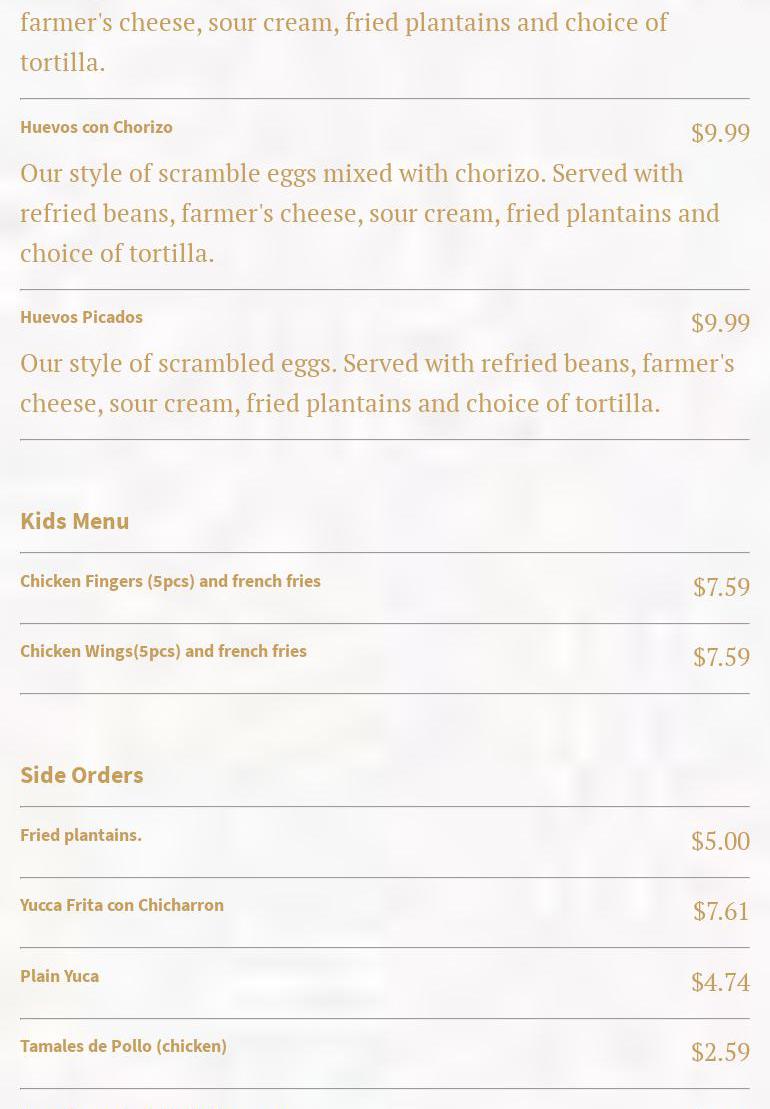Click the Kids Menu section heading
The height and width of the screenshot is (1109, 770).
click(x=74, y=521)
